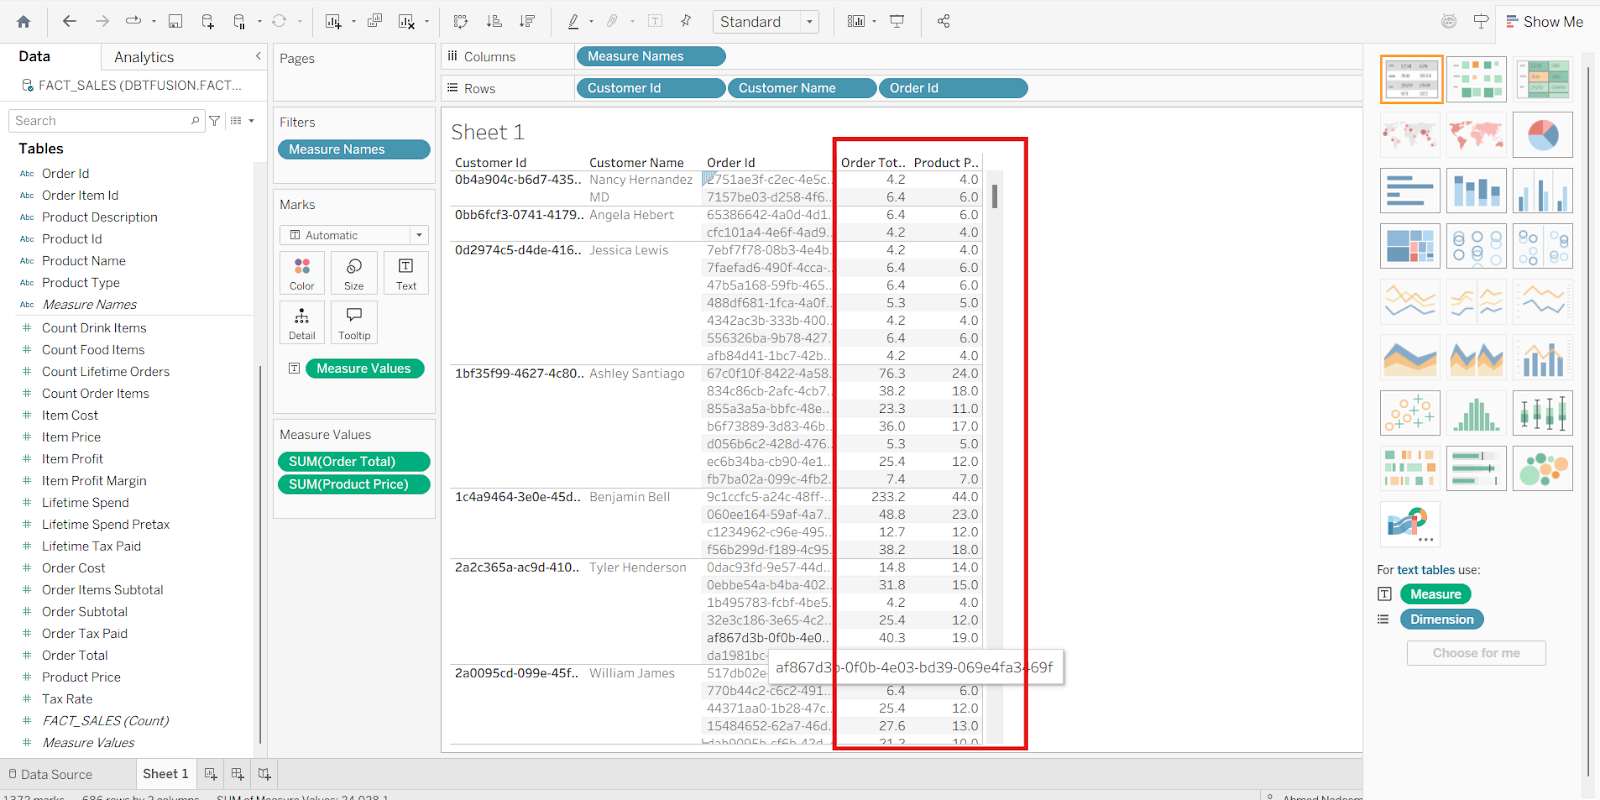Viewport: 1600px width, 800px height.
Task: Collapse the Data pane with the chevron
Action: click(258, 57)
